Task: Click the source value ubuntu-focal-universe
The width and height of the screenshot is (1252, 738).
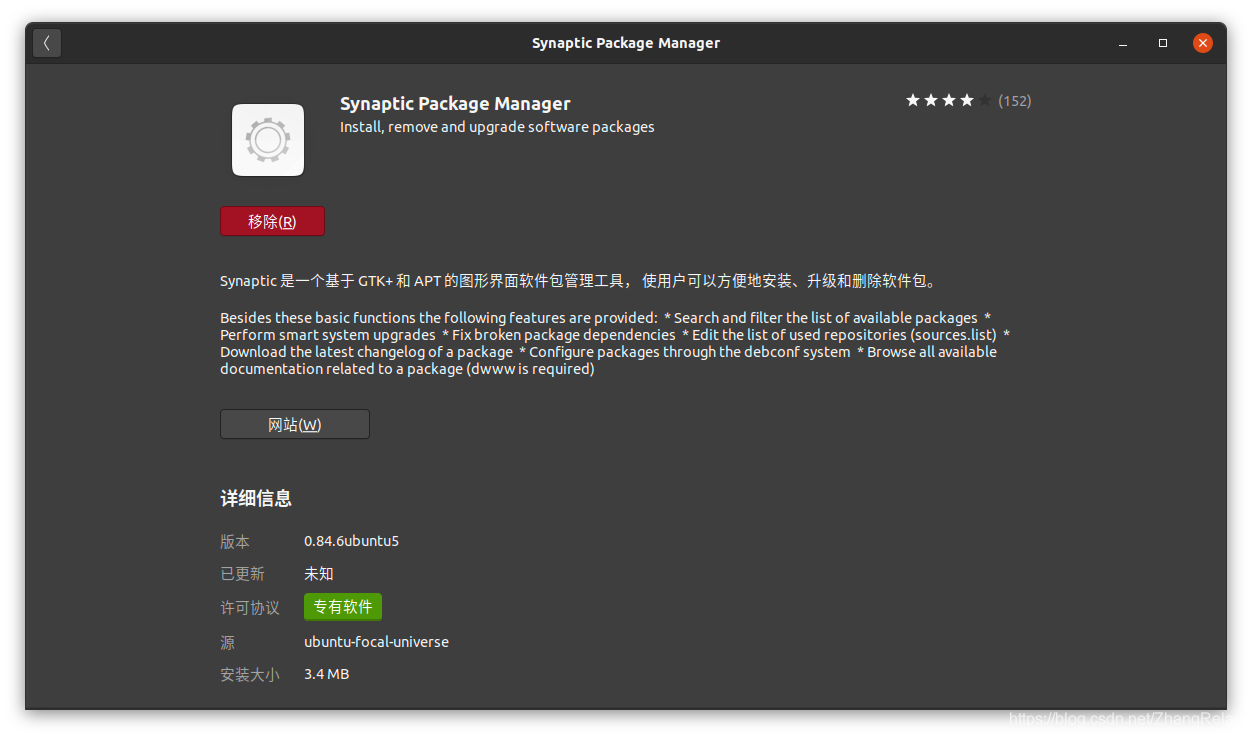Action: 377,642
